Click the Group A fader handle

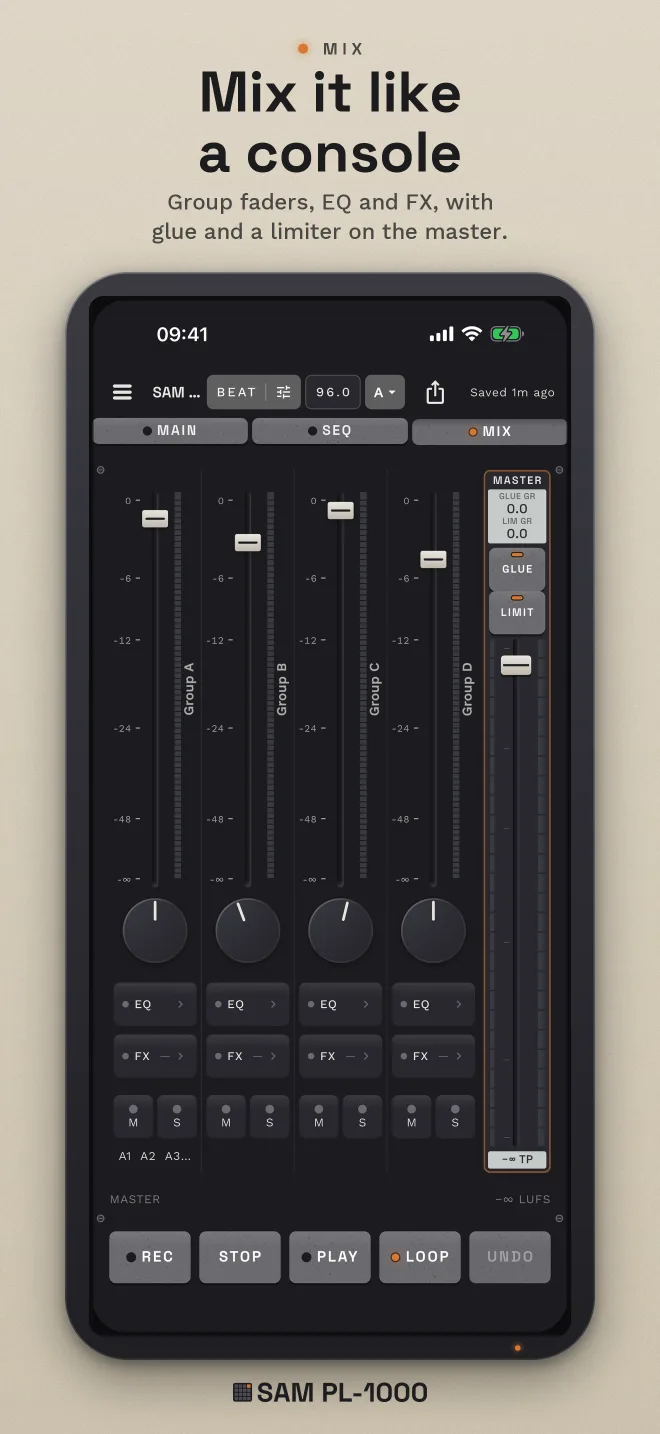coord(155,518)
